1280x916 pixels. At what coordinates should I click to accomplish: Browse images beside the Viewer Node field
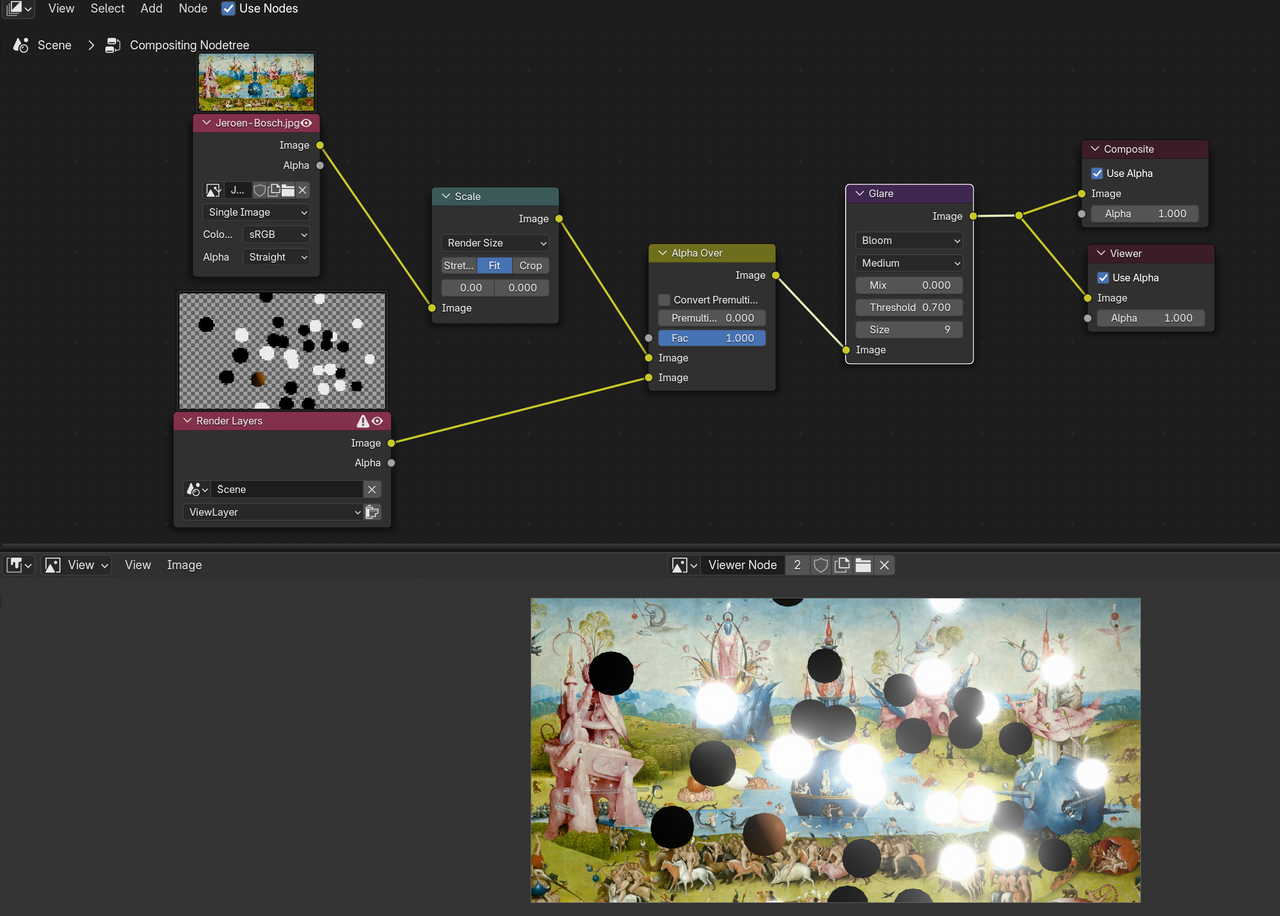click(x=684, y=565)
